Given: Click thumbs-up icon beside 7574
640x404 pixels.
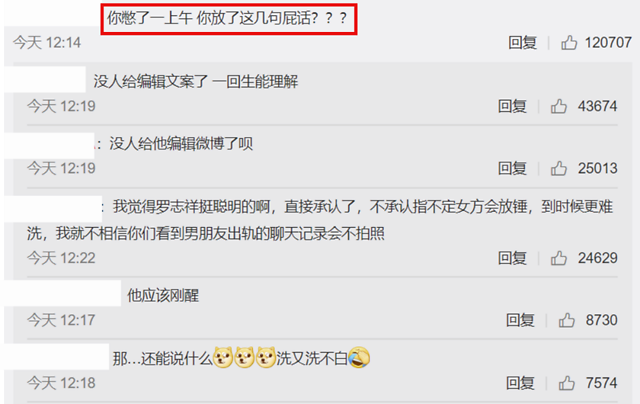Looking at the screenshot, I should [x=567, y=383].
